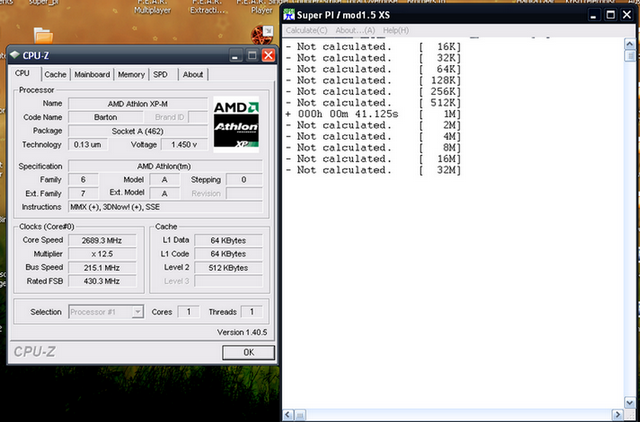Open the Help(H) menu in Super PI
640x422 pixels.
pyautogui.click(x=396, y=30)
